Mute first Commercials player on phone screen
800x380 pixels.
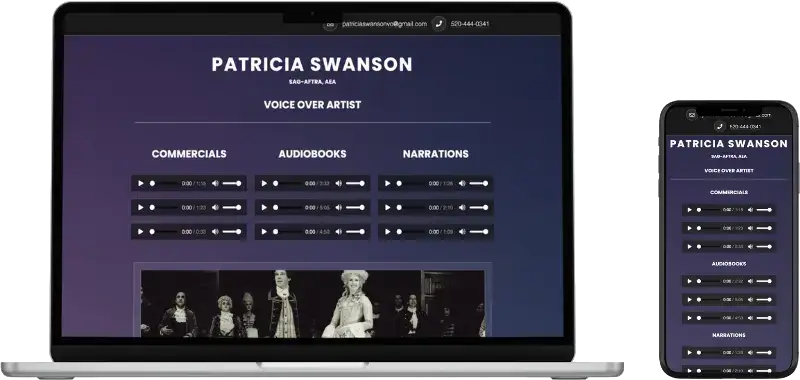750,210
